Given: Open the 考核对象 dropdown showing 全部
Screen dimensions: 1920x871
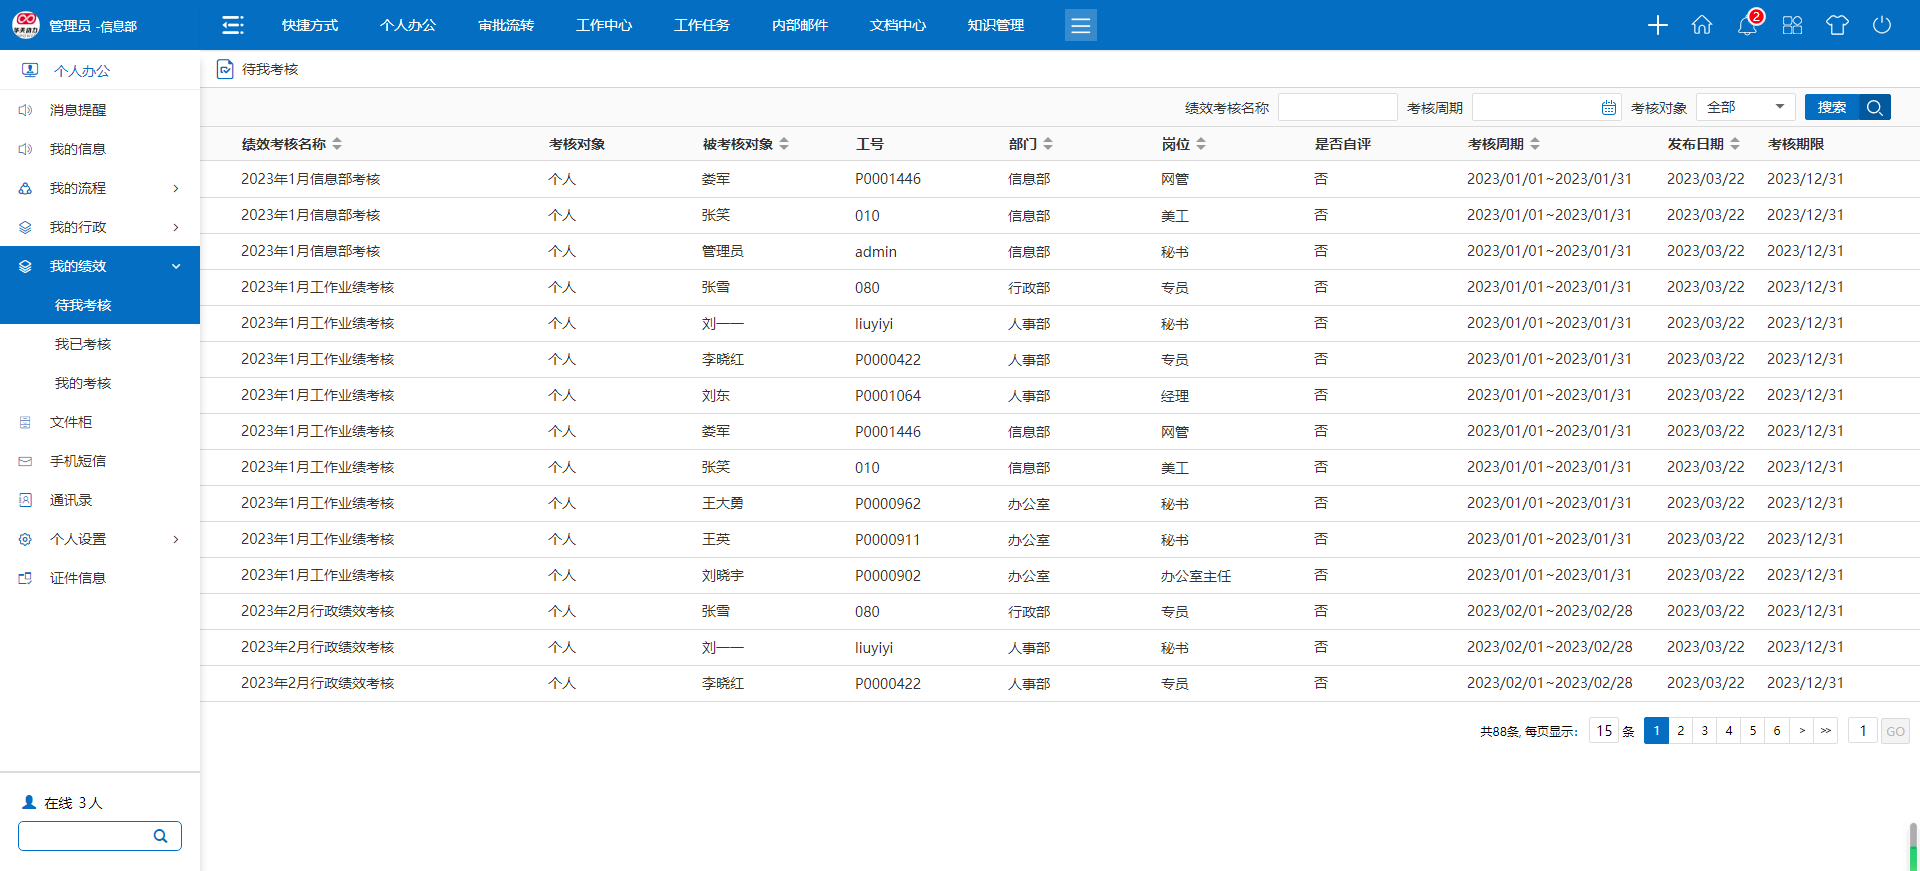Looking at the screenshot, I should coord(1745,107).
